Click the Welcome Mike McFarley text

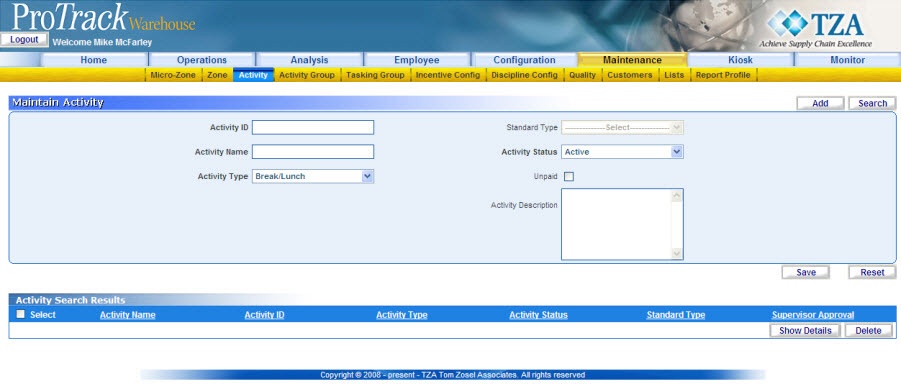pos(102,43)
